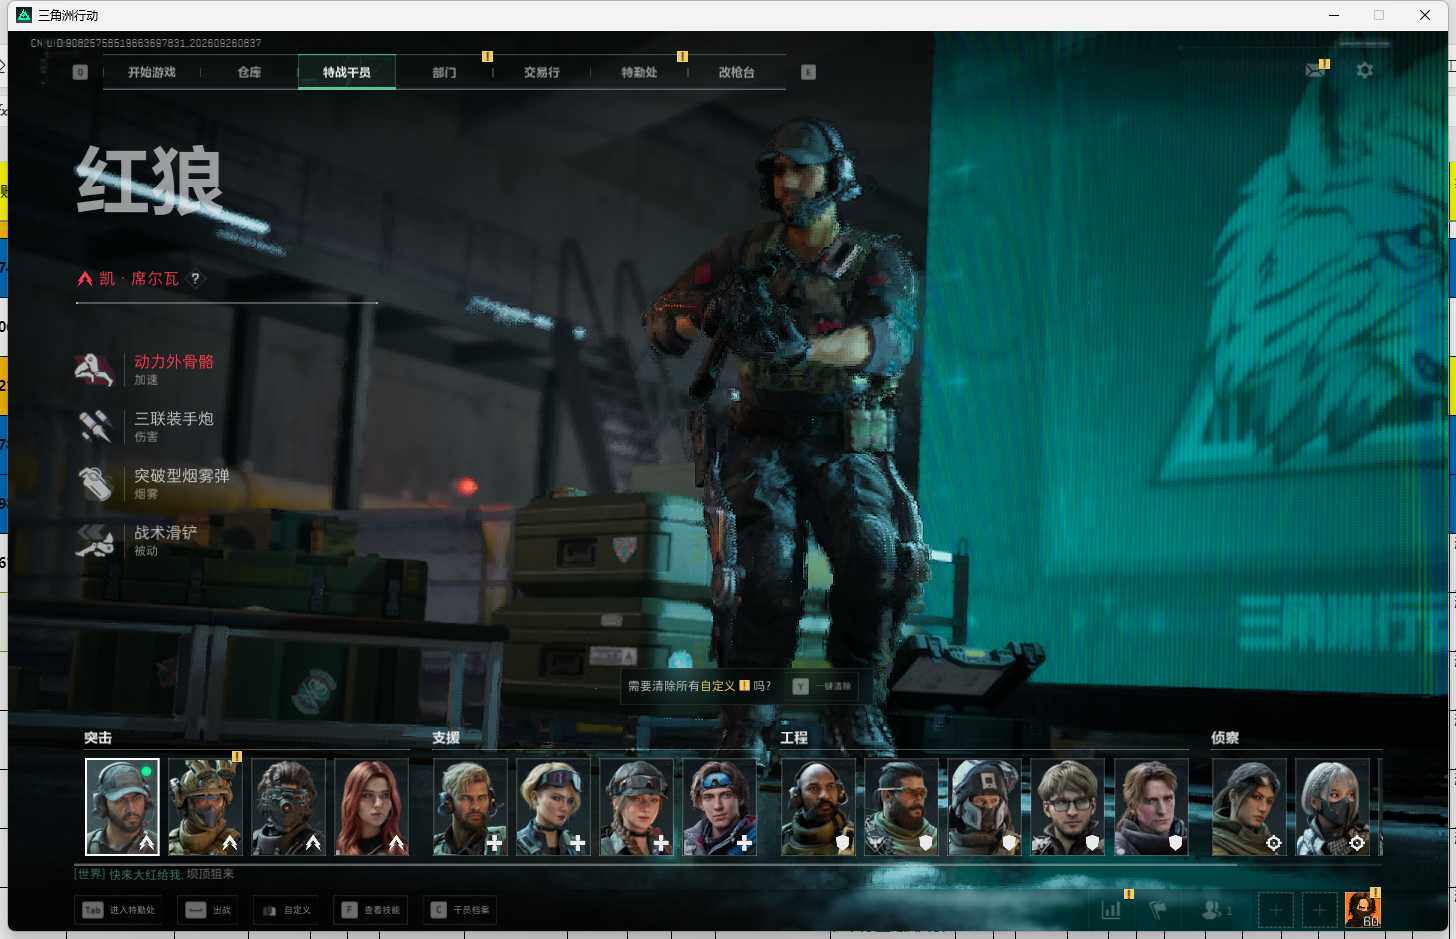This screenshot has height=939, width=1456.
Task: Select the second 突击 operator wearing camo helmet
Action: (x=205, y=807)
